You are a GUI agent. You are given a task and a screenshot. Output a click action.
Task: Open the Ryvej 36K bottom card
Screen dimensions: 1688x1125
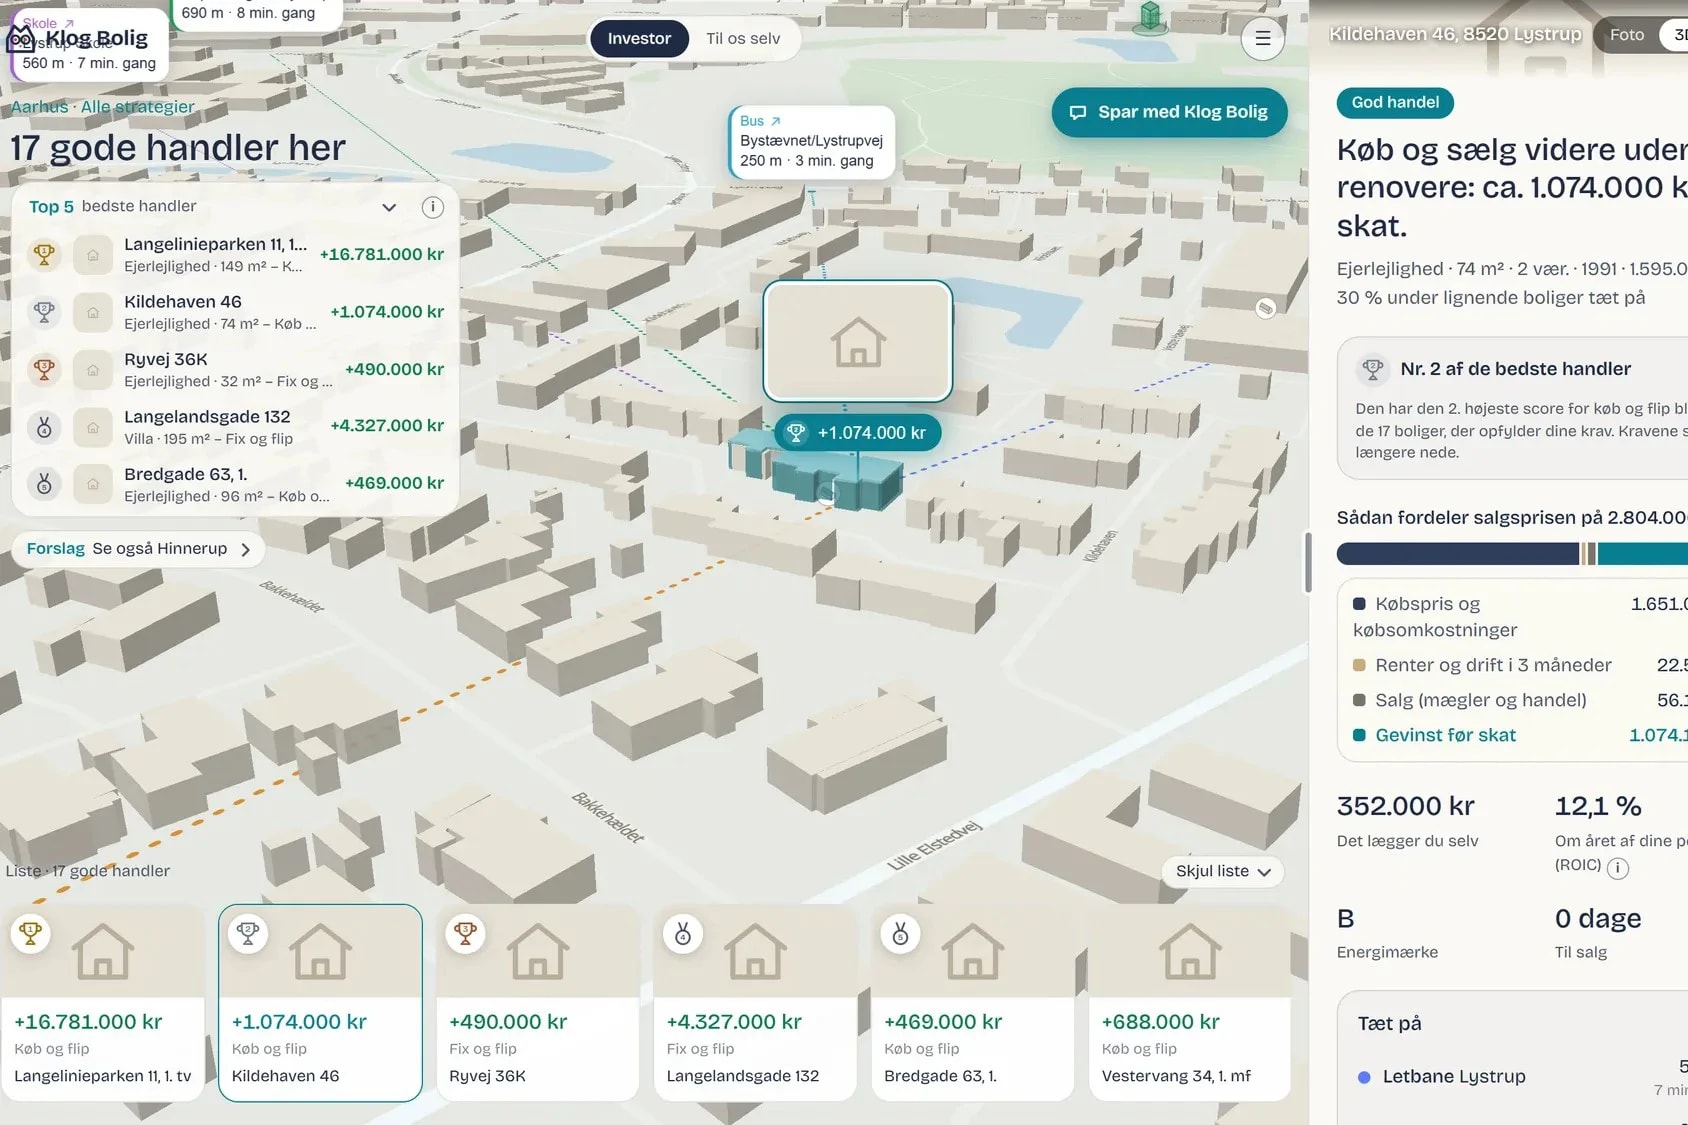[x=537, y=1003]
